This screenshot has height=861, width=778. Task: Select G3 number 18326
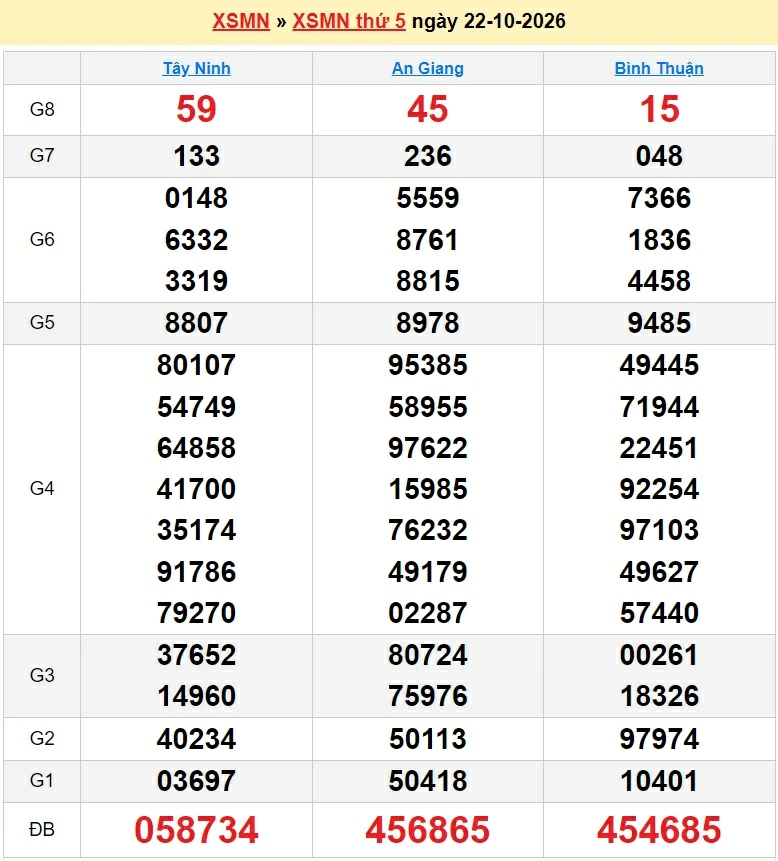(x=659, y=696)
